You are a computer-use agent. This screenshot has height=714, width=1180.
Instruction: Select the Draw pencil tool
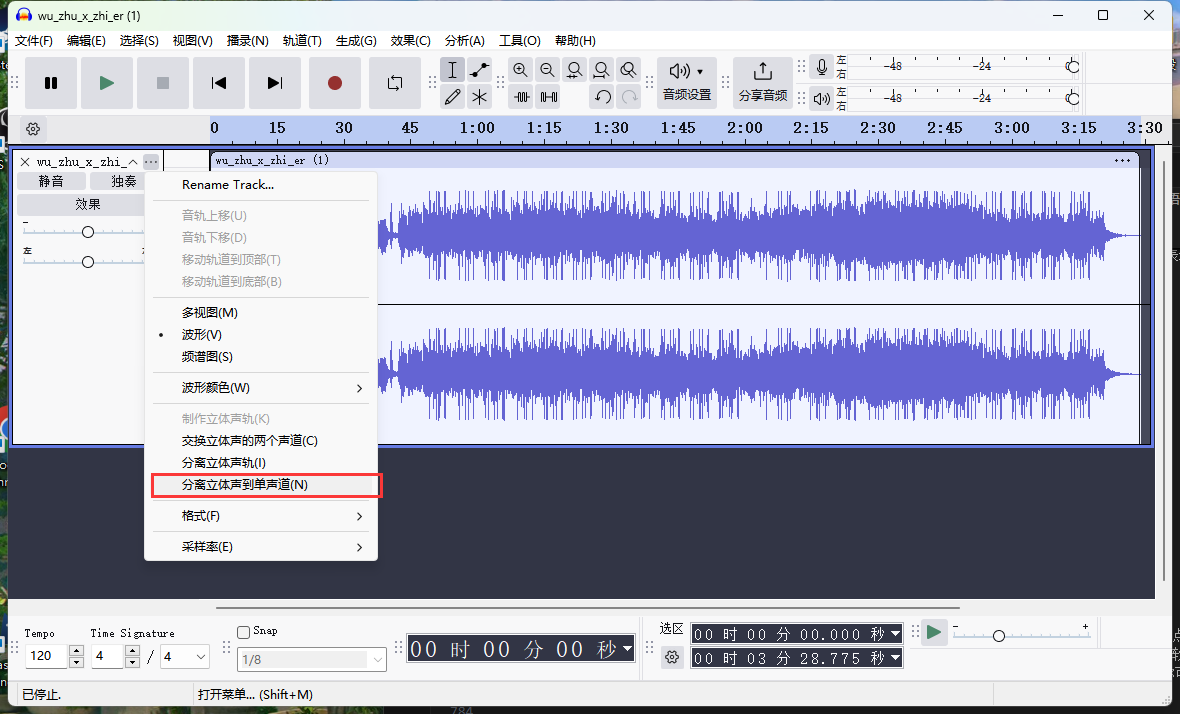pos(453,97)
